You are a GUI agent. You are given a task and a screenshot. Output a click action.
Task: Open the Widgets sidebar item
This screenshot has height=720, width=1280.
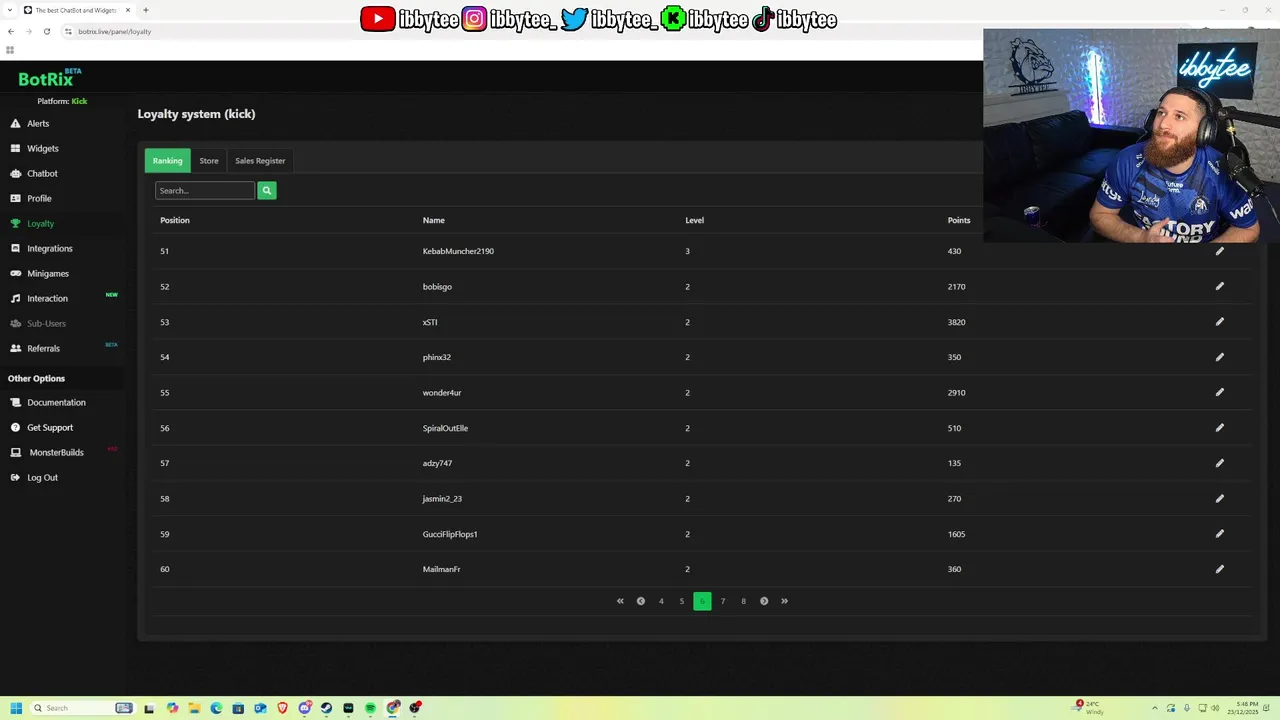pos(42,148)
